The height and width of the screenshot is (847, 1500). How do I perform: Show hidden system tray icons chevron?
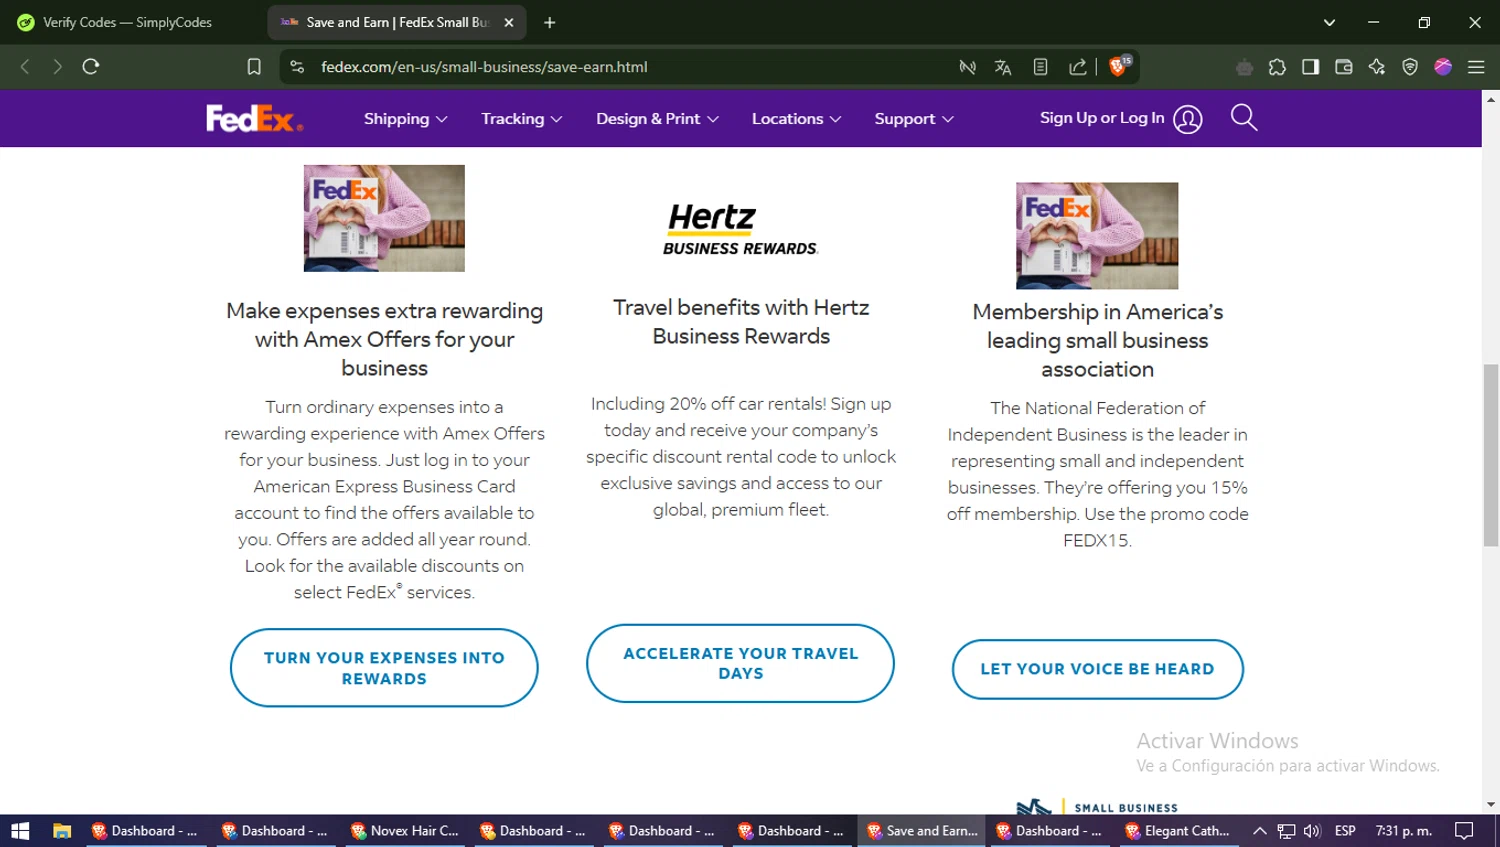click(x=1260, y=831)
